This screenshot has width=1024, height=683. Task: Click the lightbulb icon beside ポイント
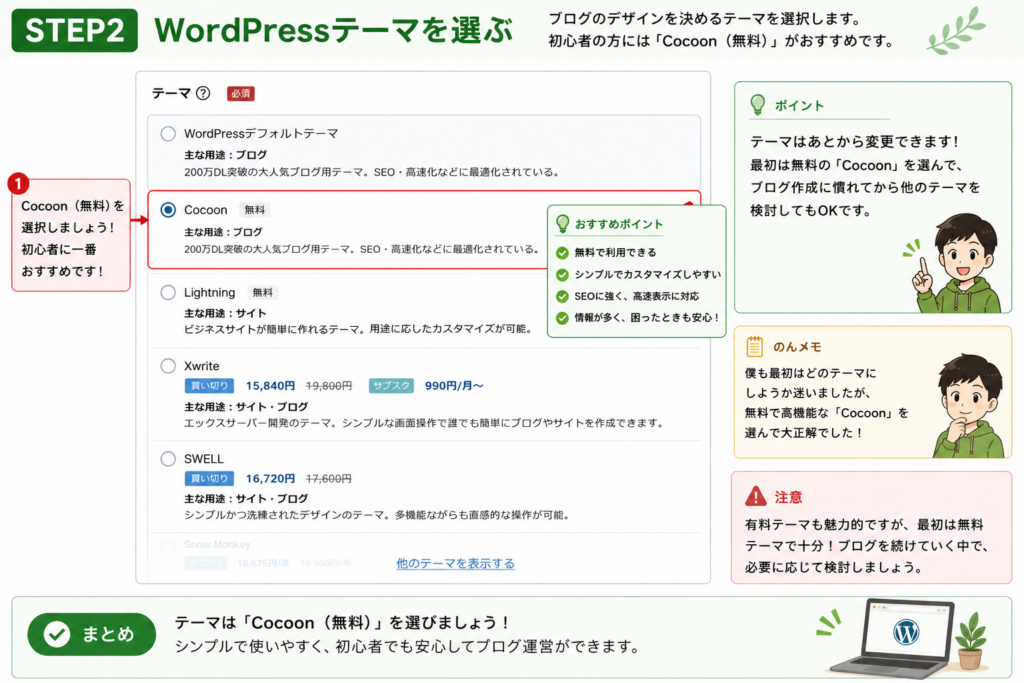tap(758, 104)
